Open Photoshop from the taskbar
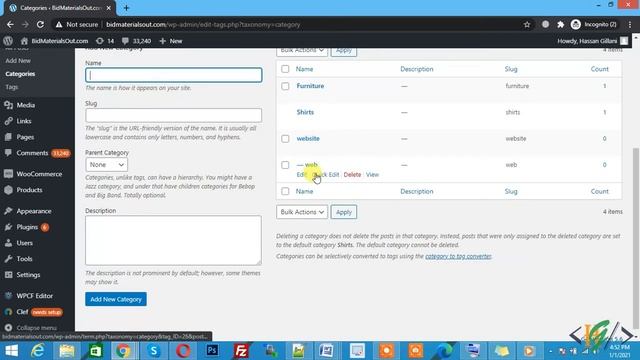640x360 pixels. (212, 351)
